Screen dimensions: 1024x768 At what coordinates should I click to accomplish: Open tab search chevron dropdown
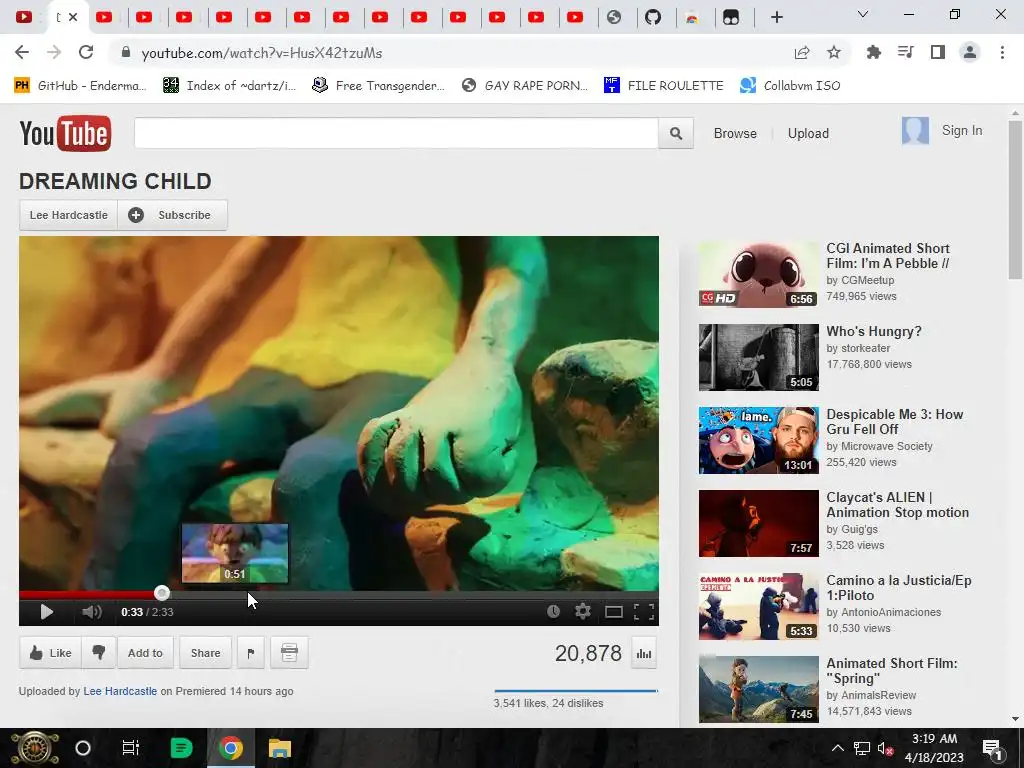pyautogui.click(x=863, y=14)
